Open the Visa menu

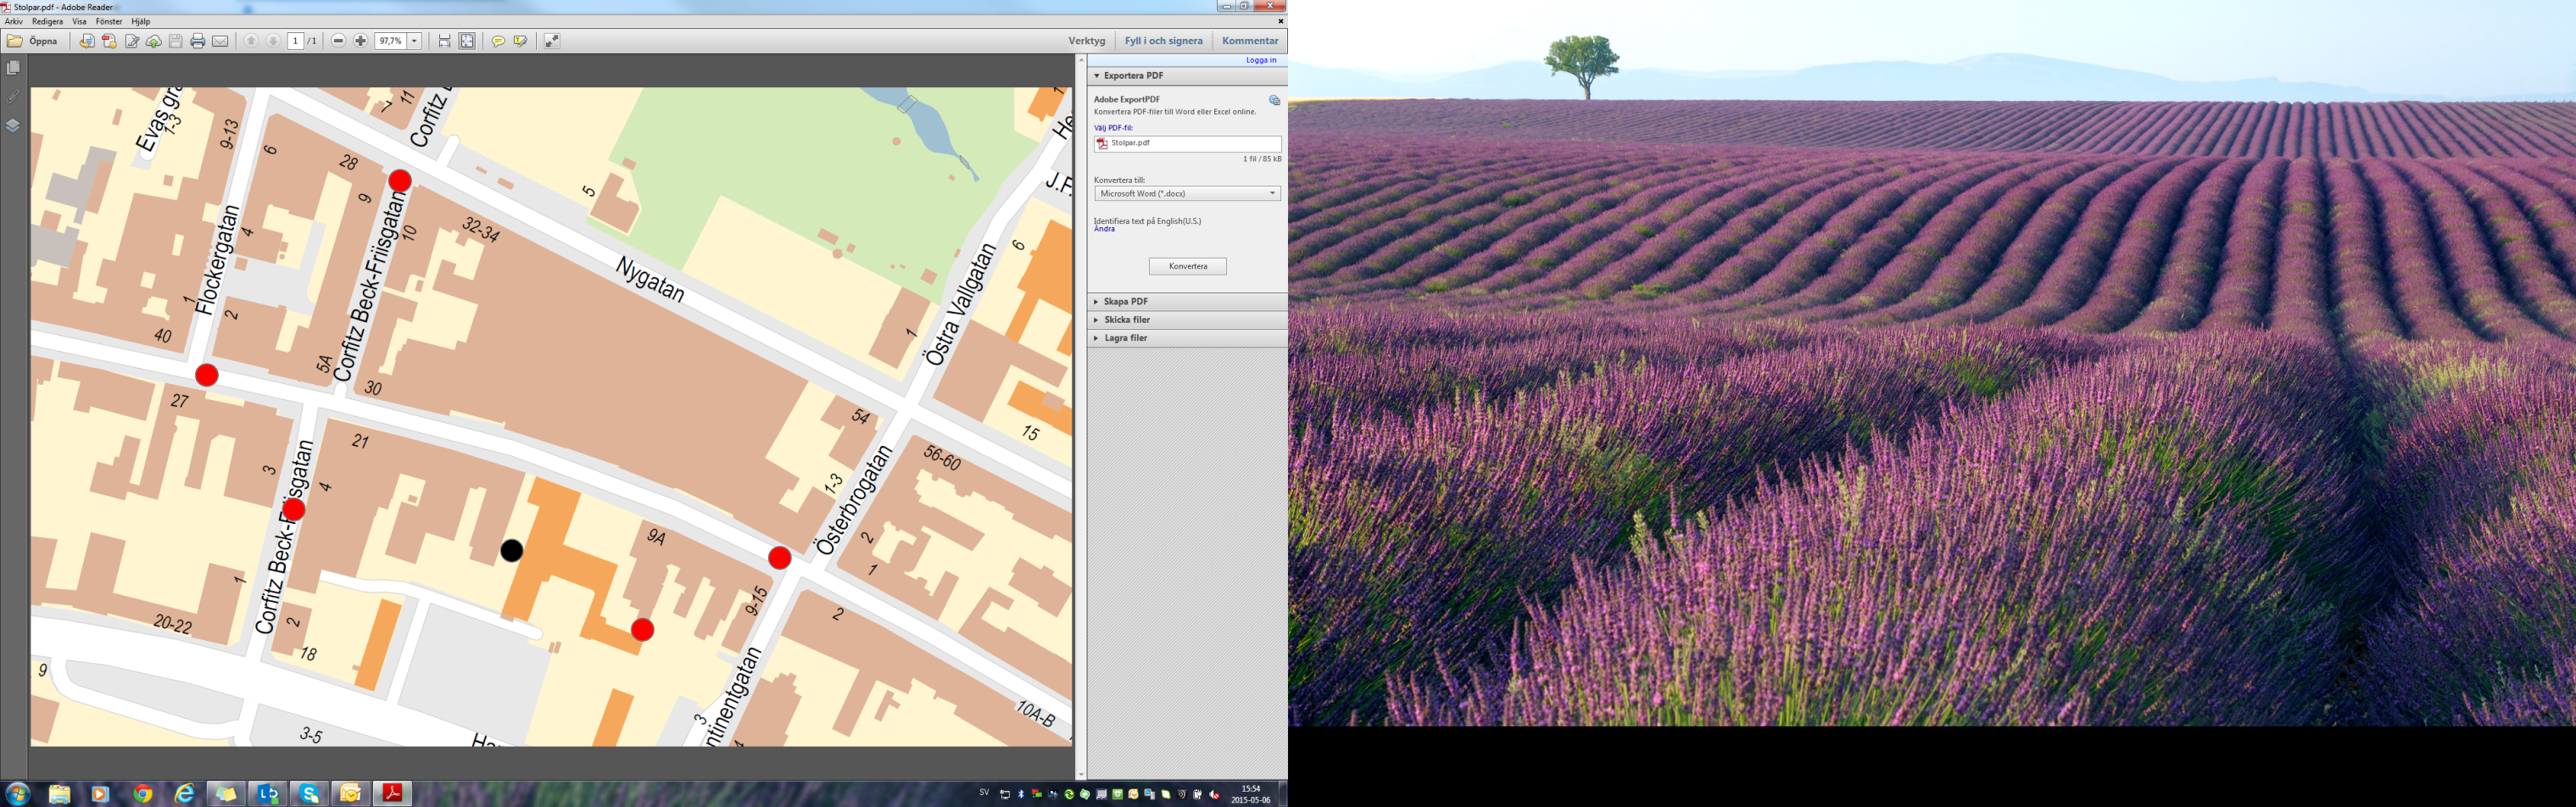click(79, 21)
